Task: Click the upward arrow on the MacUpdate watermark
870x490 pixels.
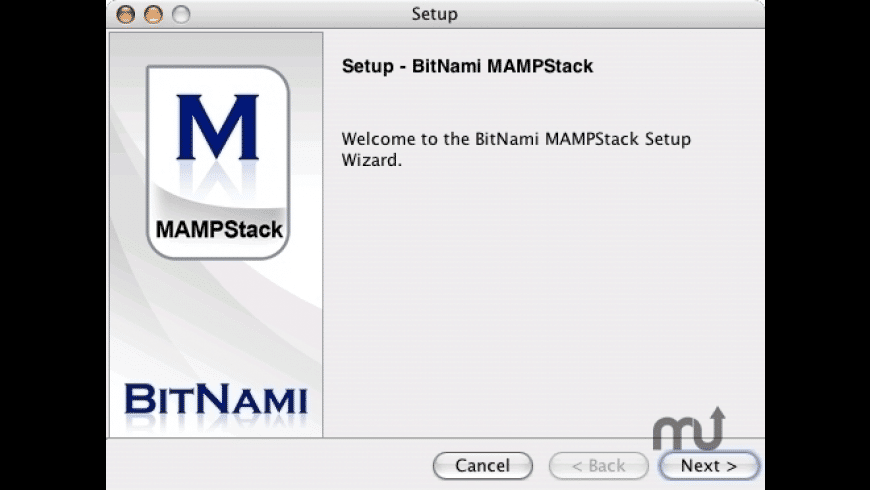Action: point(716,422)
